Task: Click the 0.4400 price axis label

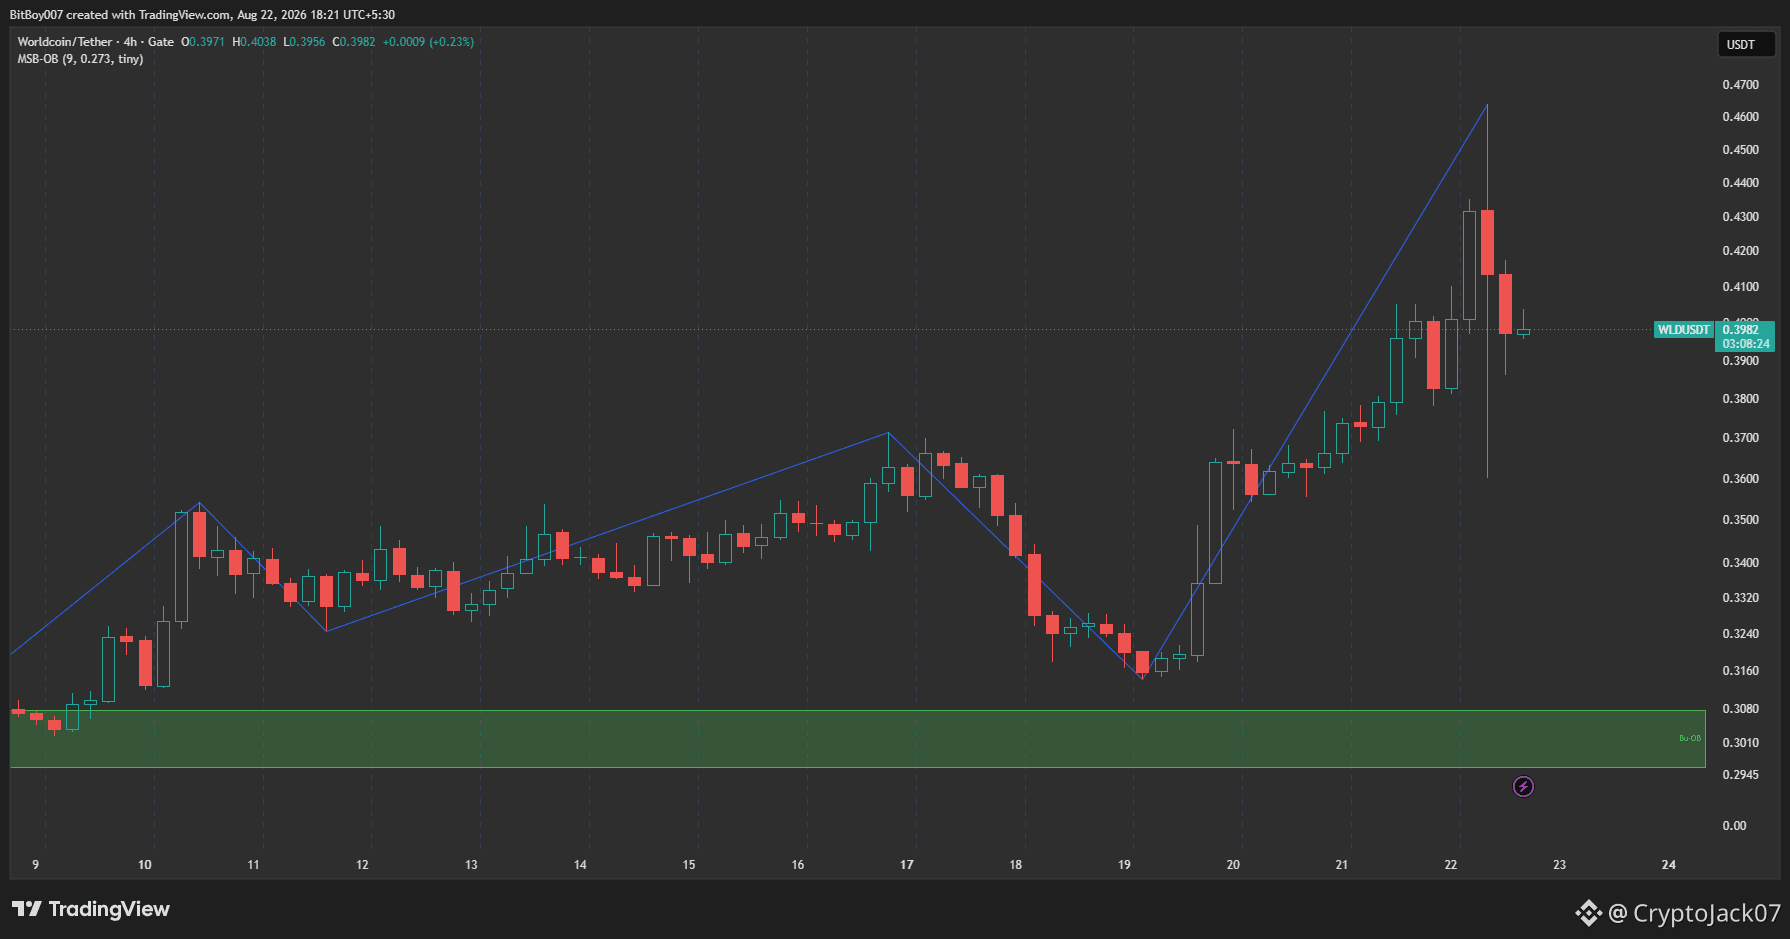Action: point(1740,183)
